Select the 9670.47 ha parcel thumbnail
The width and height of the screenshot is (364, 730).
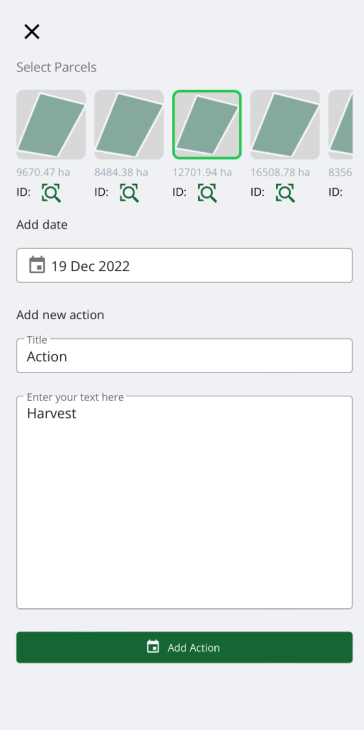(51, 125)
